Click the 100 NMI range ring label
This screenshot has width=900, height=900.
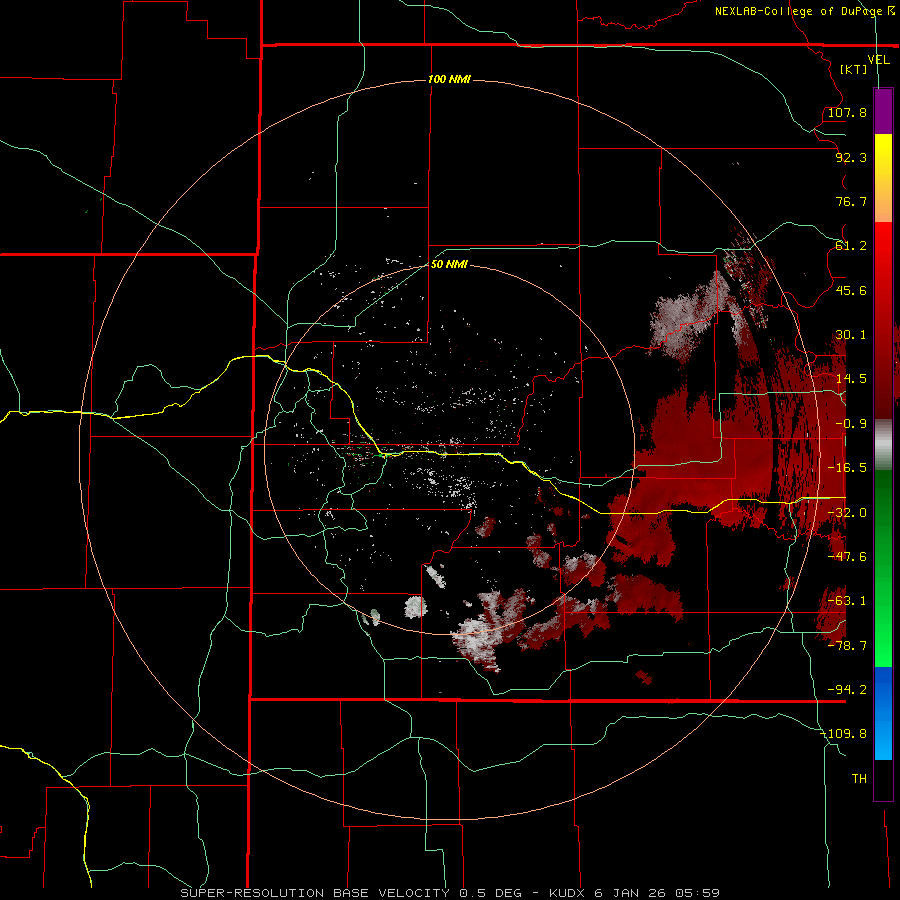(x=449, y=79)
